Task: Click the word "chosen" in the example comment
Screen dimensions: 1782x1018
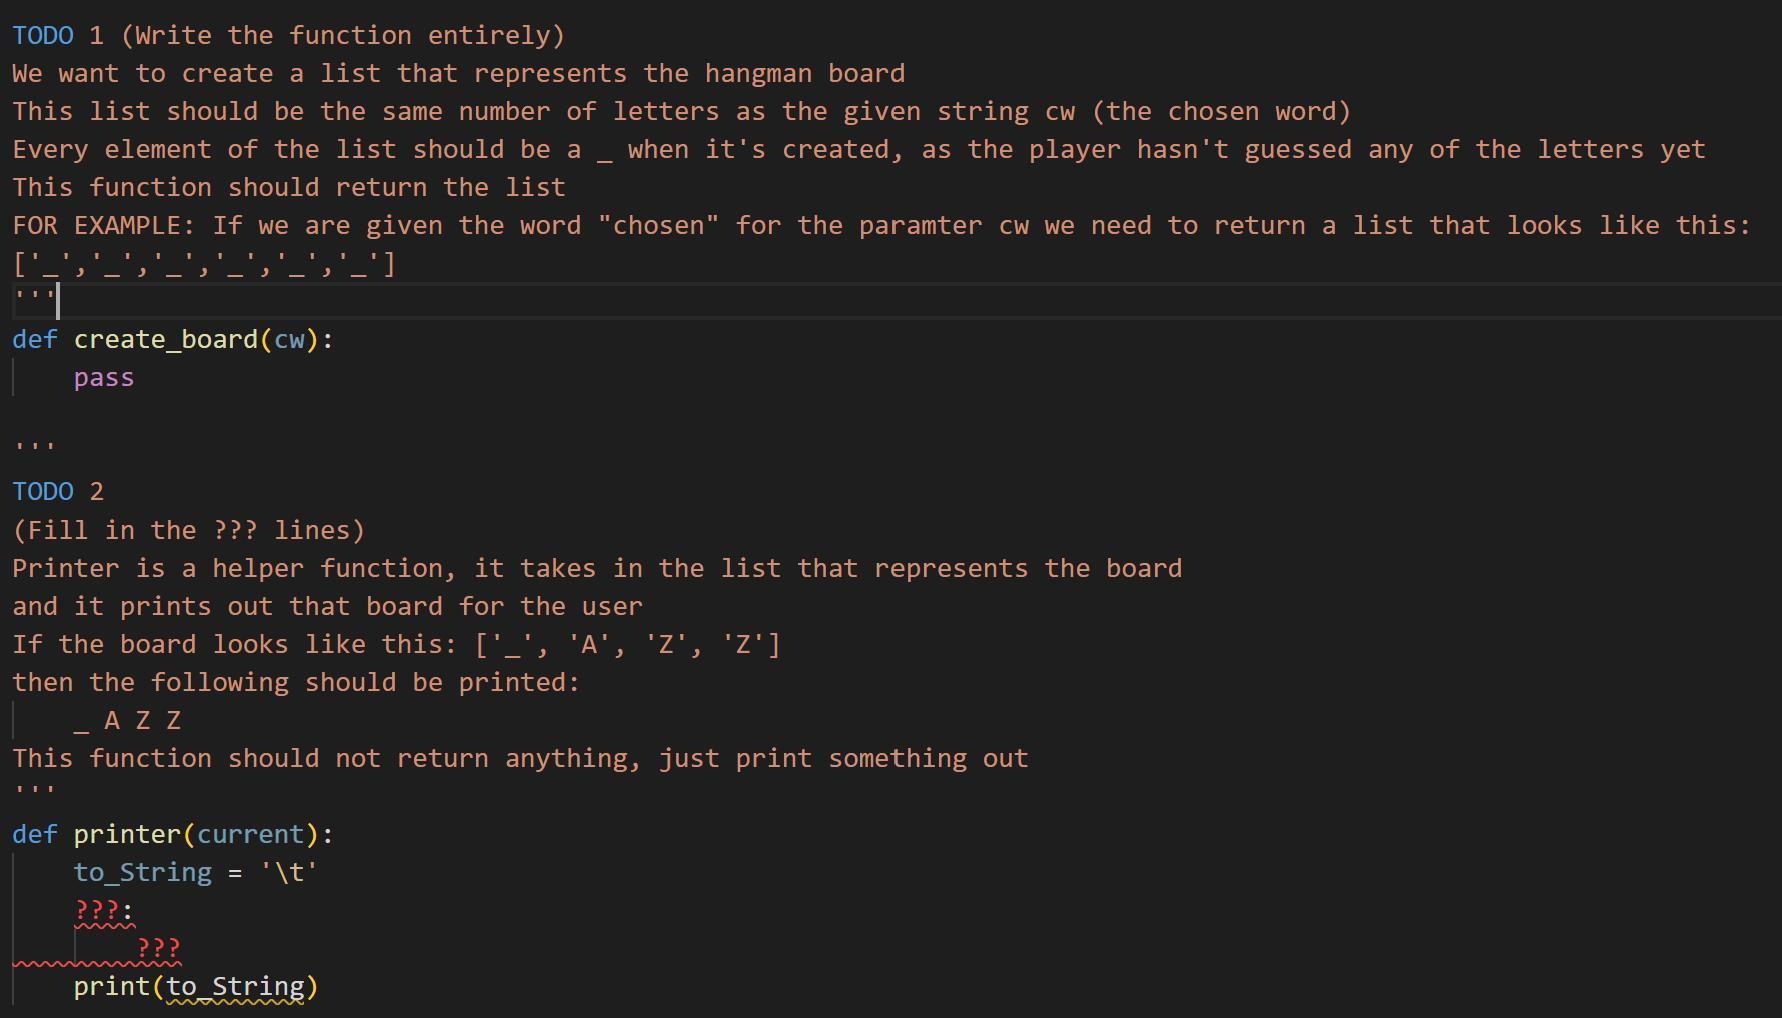Action: pyautogui.click(x=659, y=226)
